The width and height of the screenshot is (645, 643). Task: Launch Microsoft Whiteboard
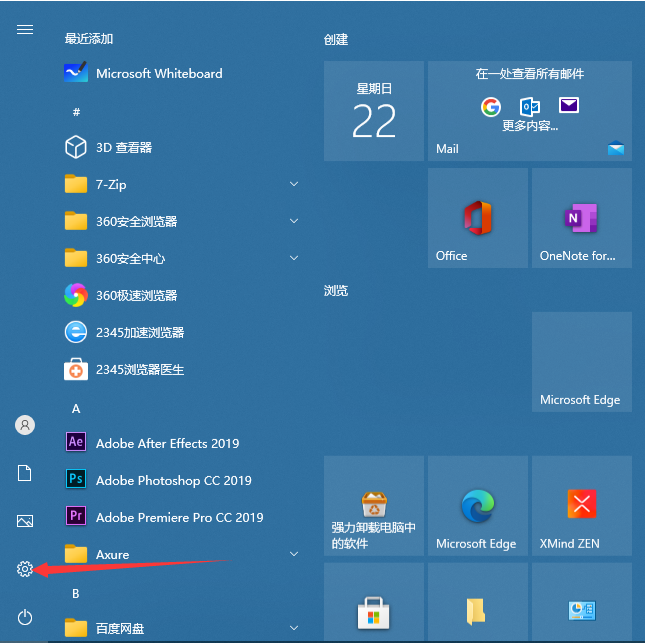158,73
